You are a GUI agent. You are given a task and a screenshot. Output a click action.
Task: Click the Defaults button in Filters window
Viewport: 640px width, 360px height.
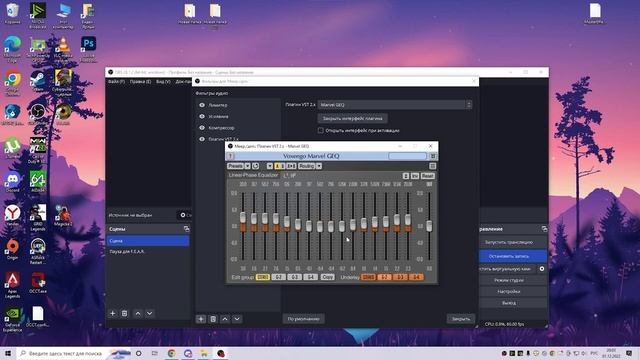(x=304, y=319)
